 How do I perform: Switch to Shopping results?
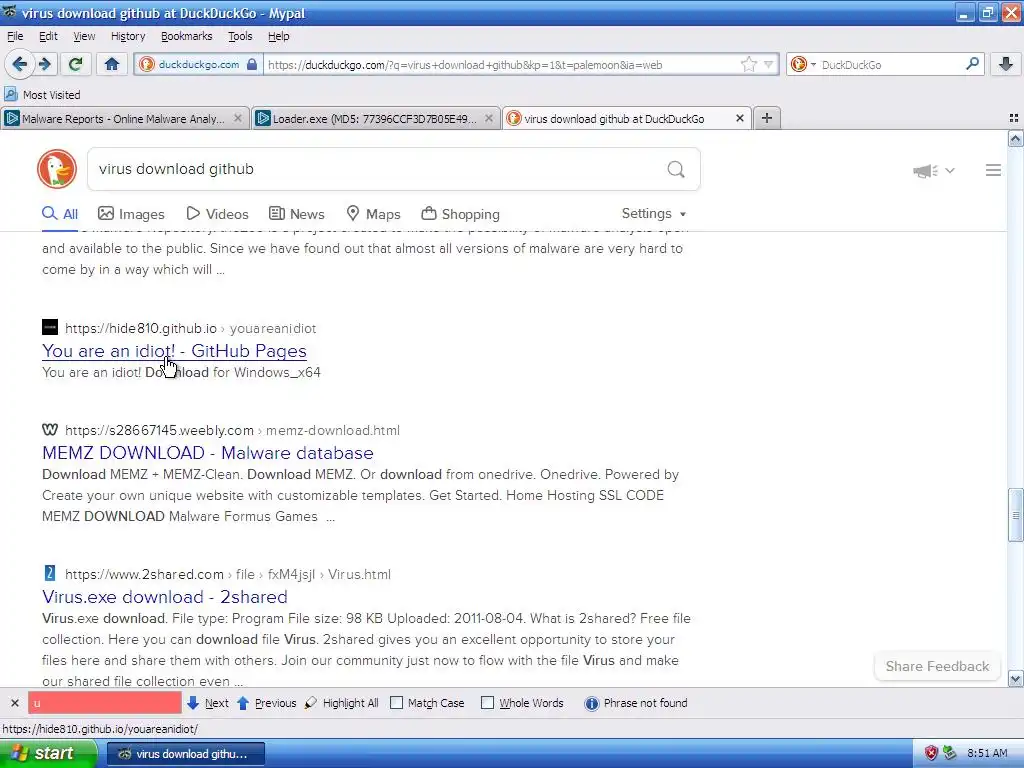(x=460, y=214)
